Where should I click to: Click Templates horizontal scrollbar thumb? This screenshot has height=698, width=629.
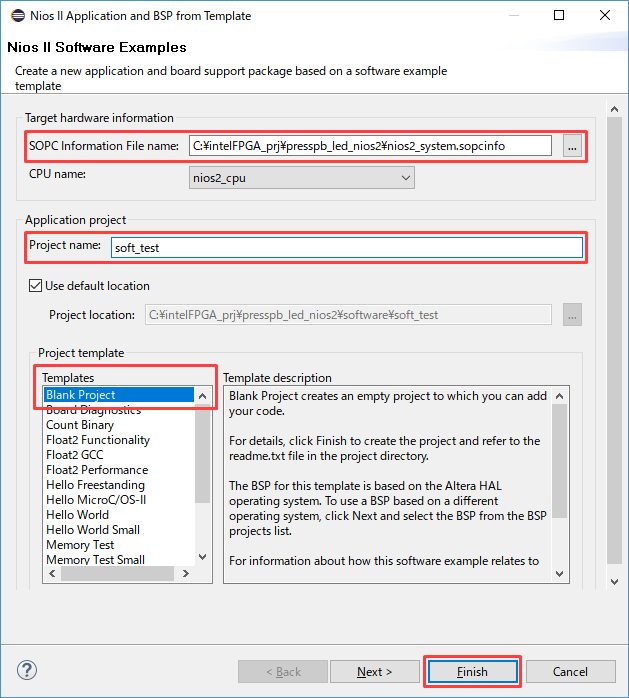coord(117,573)
